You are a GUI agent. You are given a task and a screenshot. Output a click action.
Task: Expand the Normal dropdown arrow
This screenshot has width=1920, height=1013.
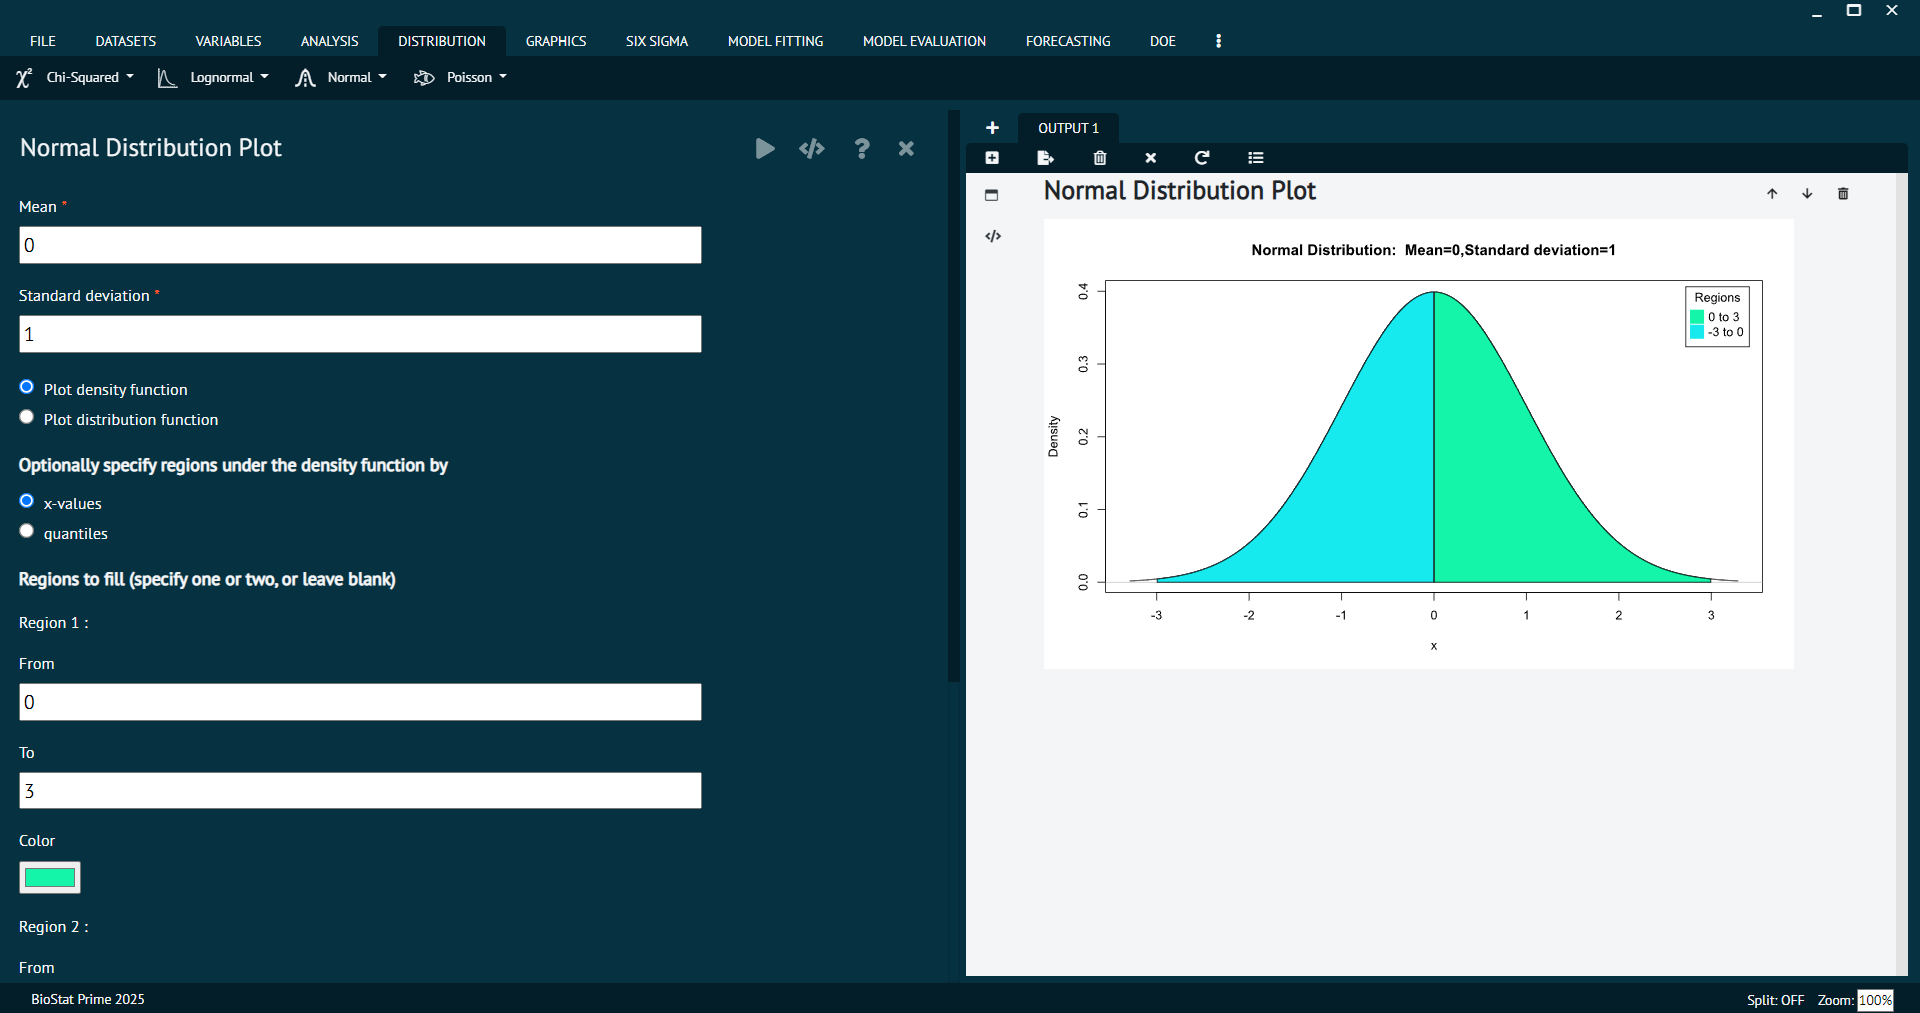(x=382, y=77)
